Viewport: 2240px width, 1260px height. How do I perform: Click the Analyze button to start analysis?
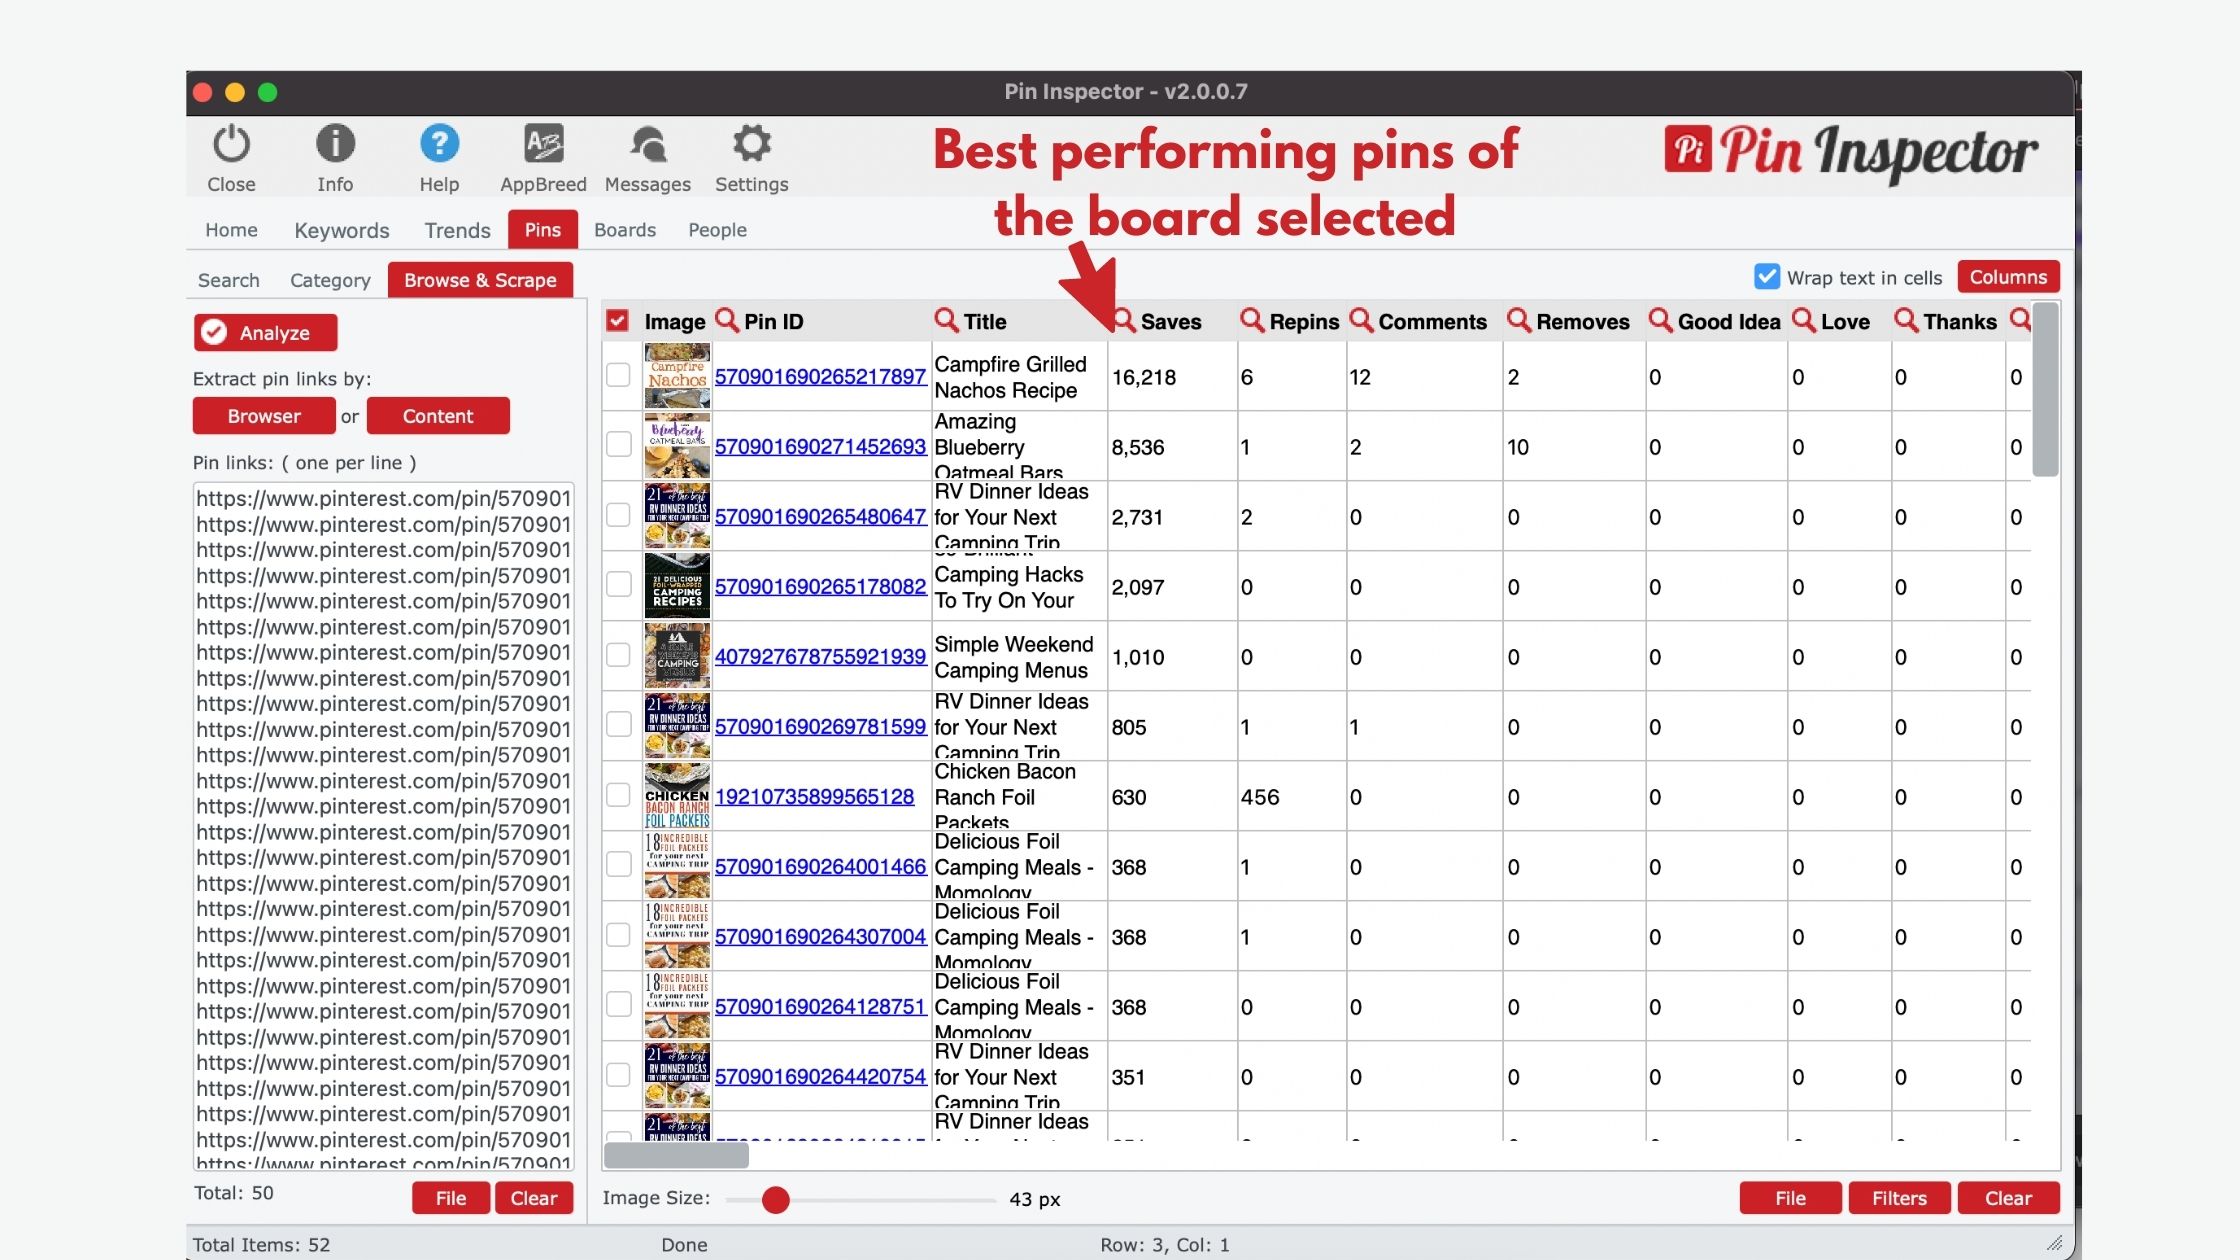click(x=257, y=331)
